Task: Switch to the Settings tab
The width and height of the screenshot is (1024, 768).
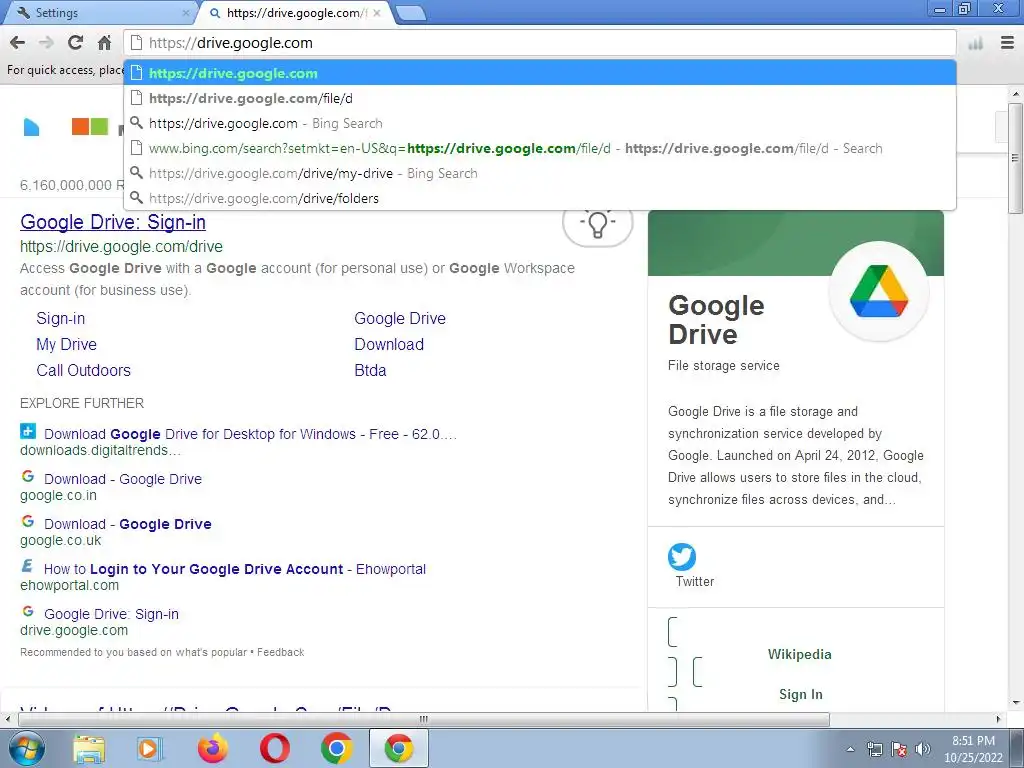Action: pos(98,12)
